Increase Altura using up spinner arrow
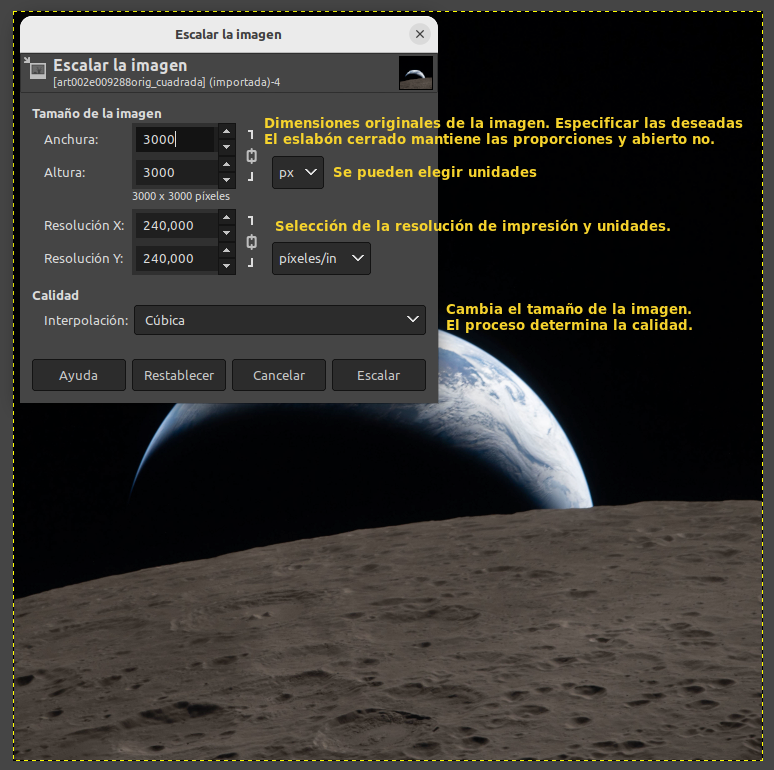Viewport: 774px width, 770px height. (227, 165)
